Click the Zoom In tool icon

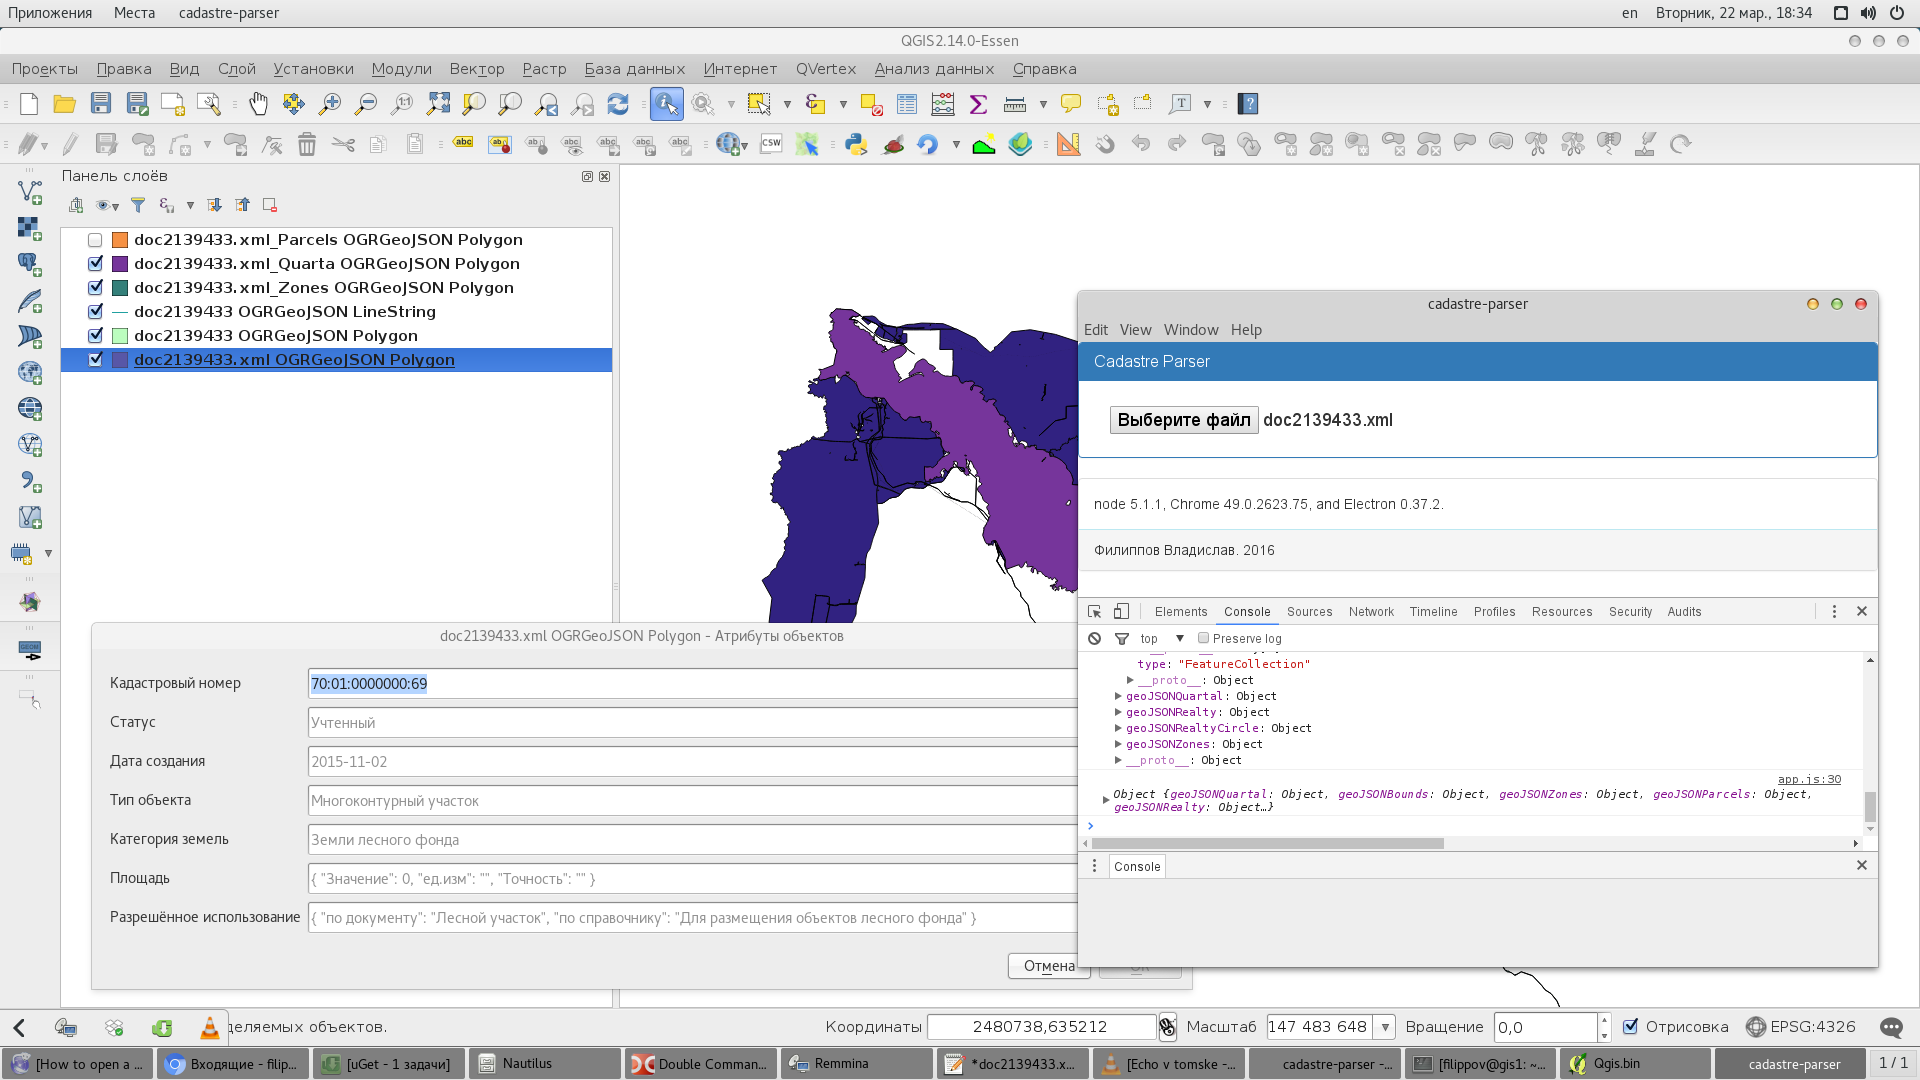click(x=331, y=103)
